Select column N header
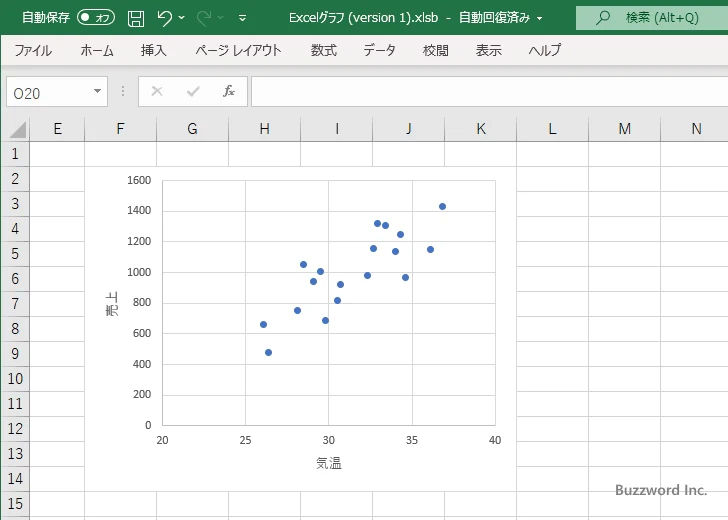Image resolution: width=728 pixels, height=520 pixels. [695, 129]
